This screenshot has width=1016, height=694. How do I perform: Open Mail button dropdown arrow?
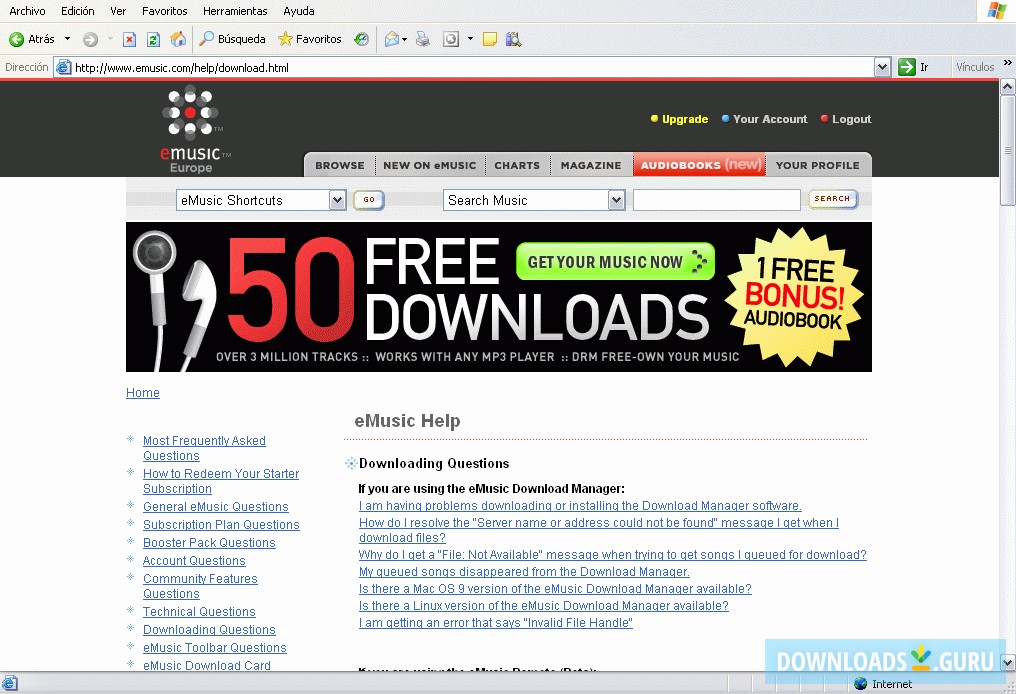tap(404, 40)
